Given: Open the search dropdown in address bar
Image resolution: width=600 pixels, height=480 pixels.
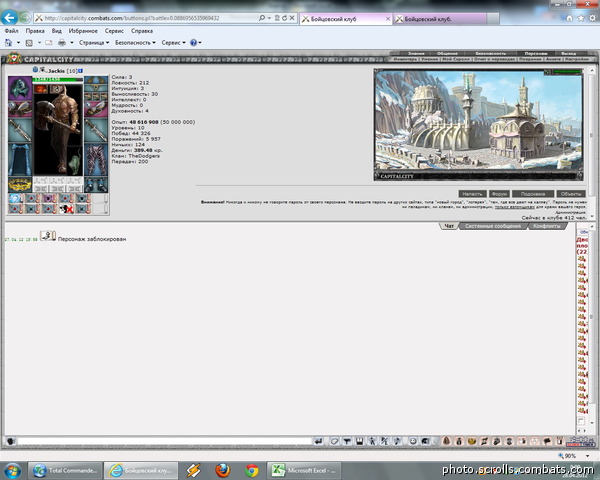Looking at the screenshot, I should [269, 18].
